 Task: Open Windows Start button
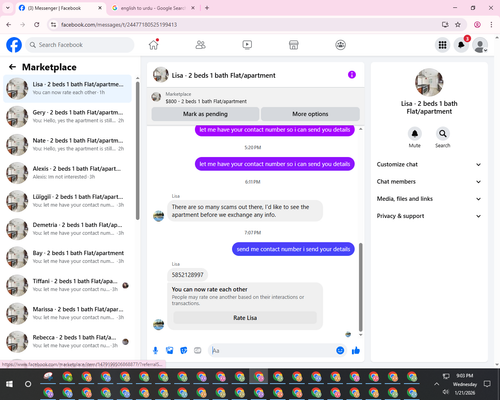point(9,384)
